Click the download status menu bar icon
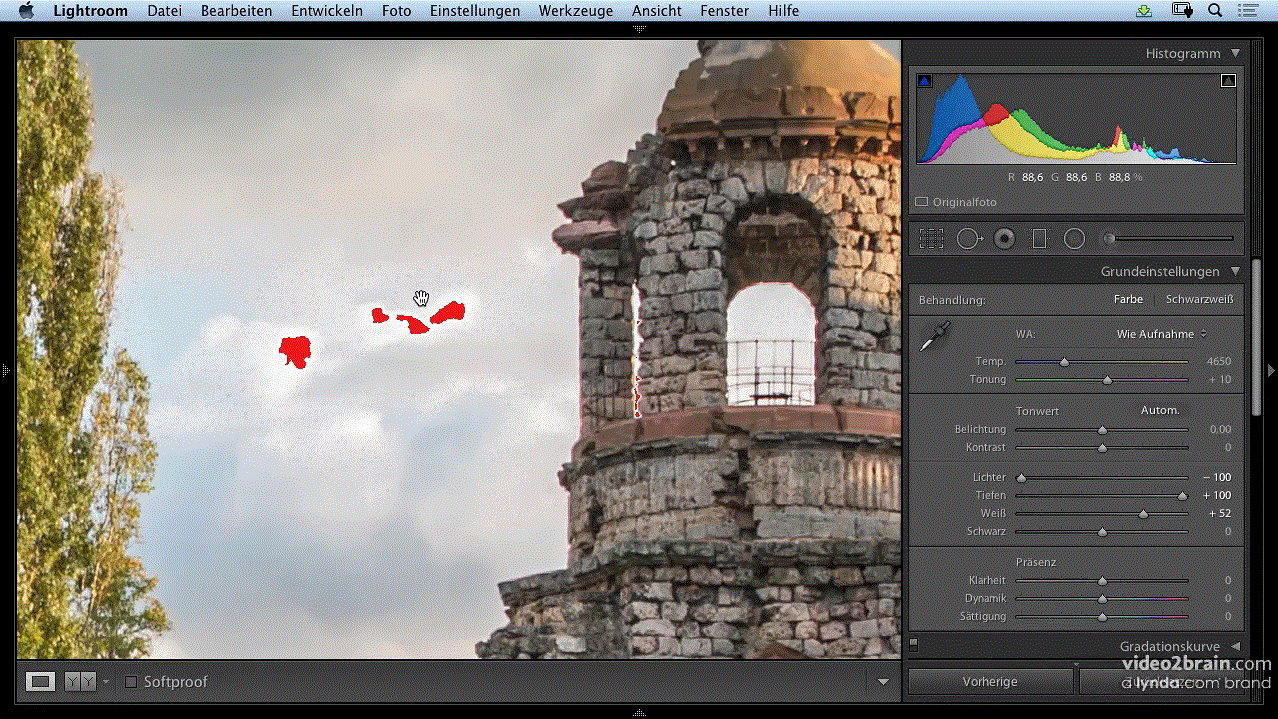Viewport: 1278px width, 719px height. [x=1145, y=11]
